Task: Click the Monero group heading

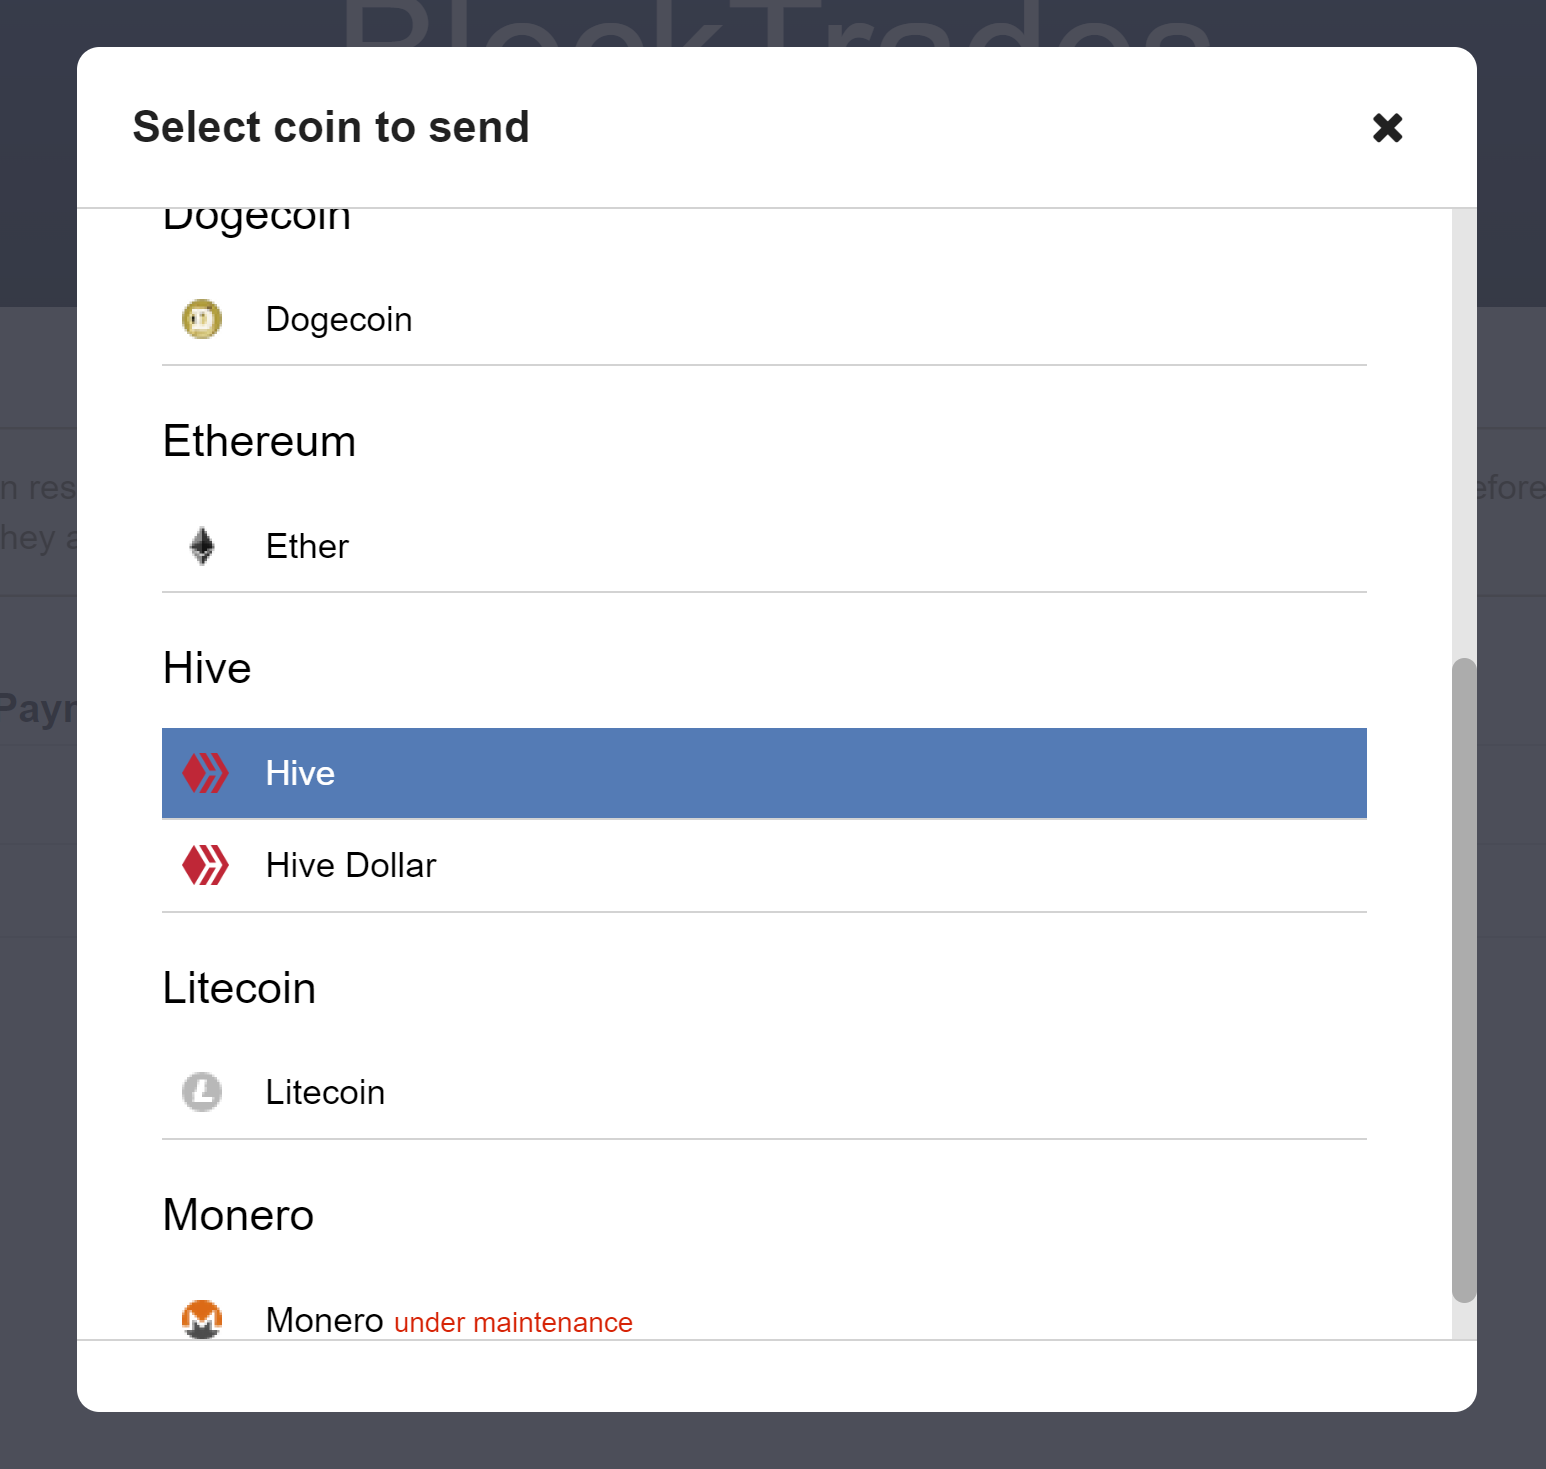Action: click(x=238, y=1215)
